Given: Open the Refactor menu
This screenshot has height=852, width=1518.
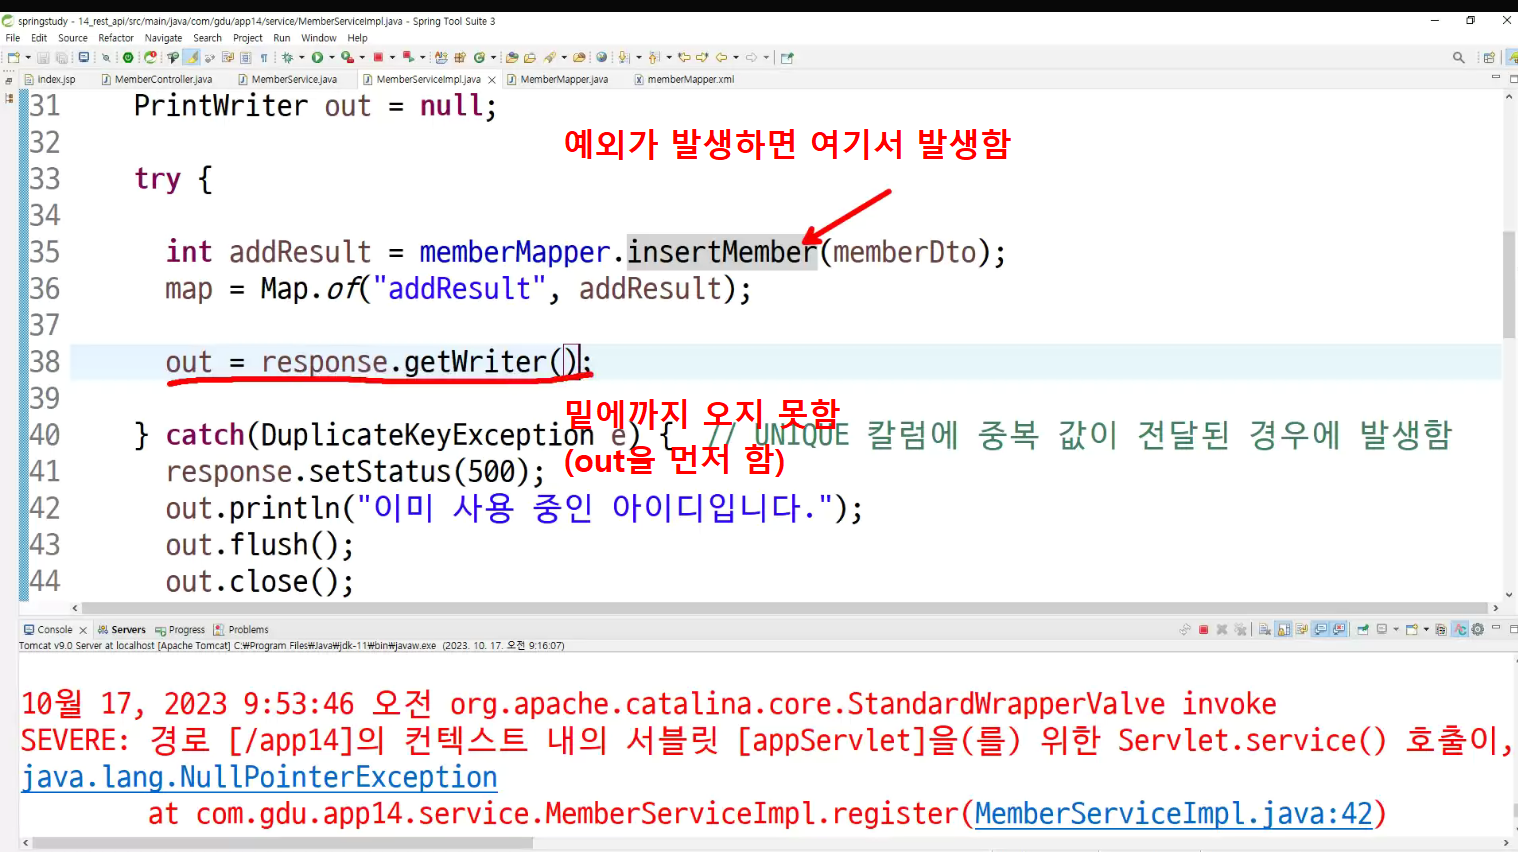Looking at the screenshot, I should click(x=116, y=38).
